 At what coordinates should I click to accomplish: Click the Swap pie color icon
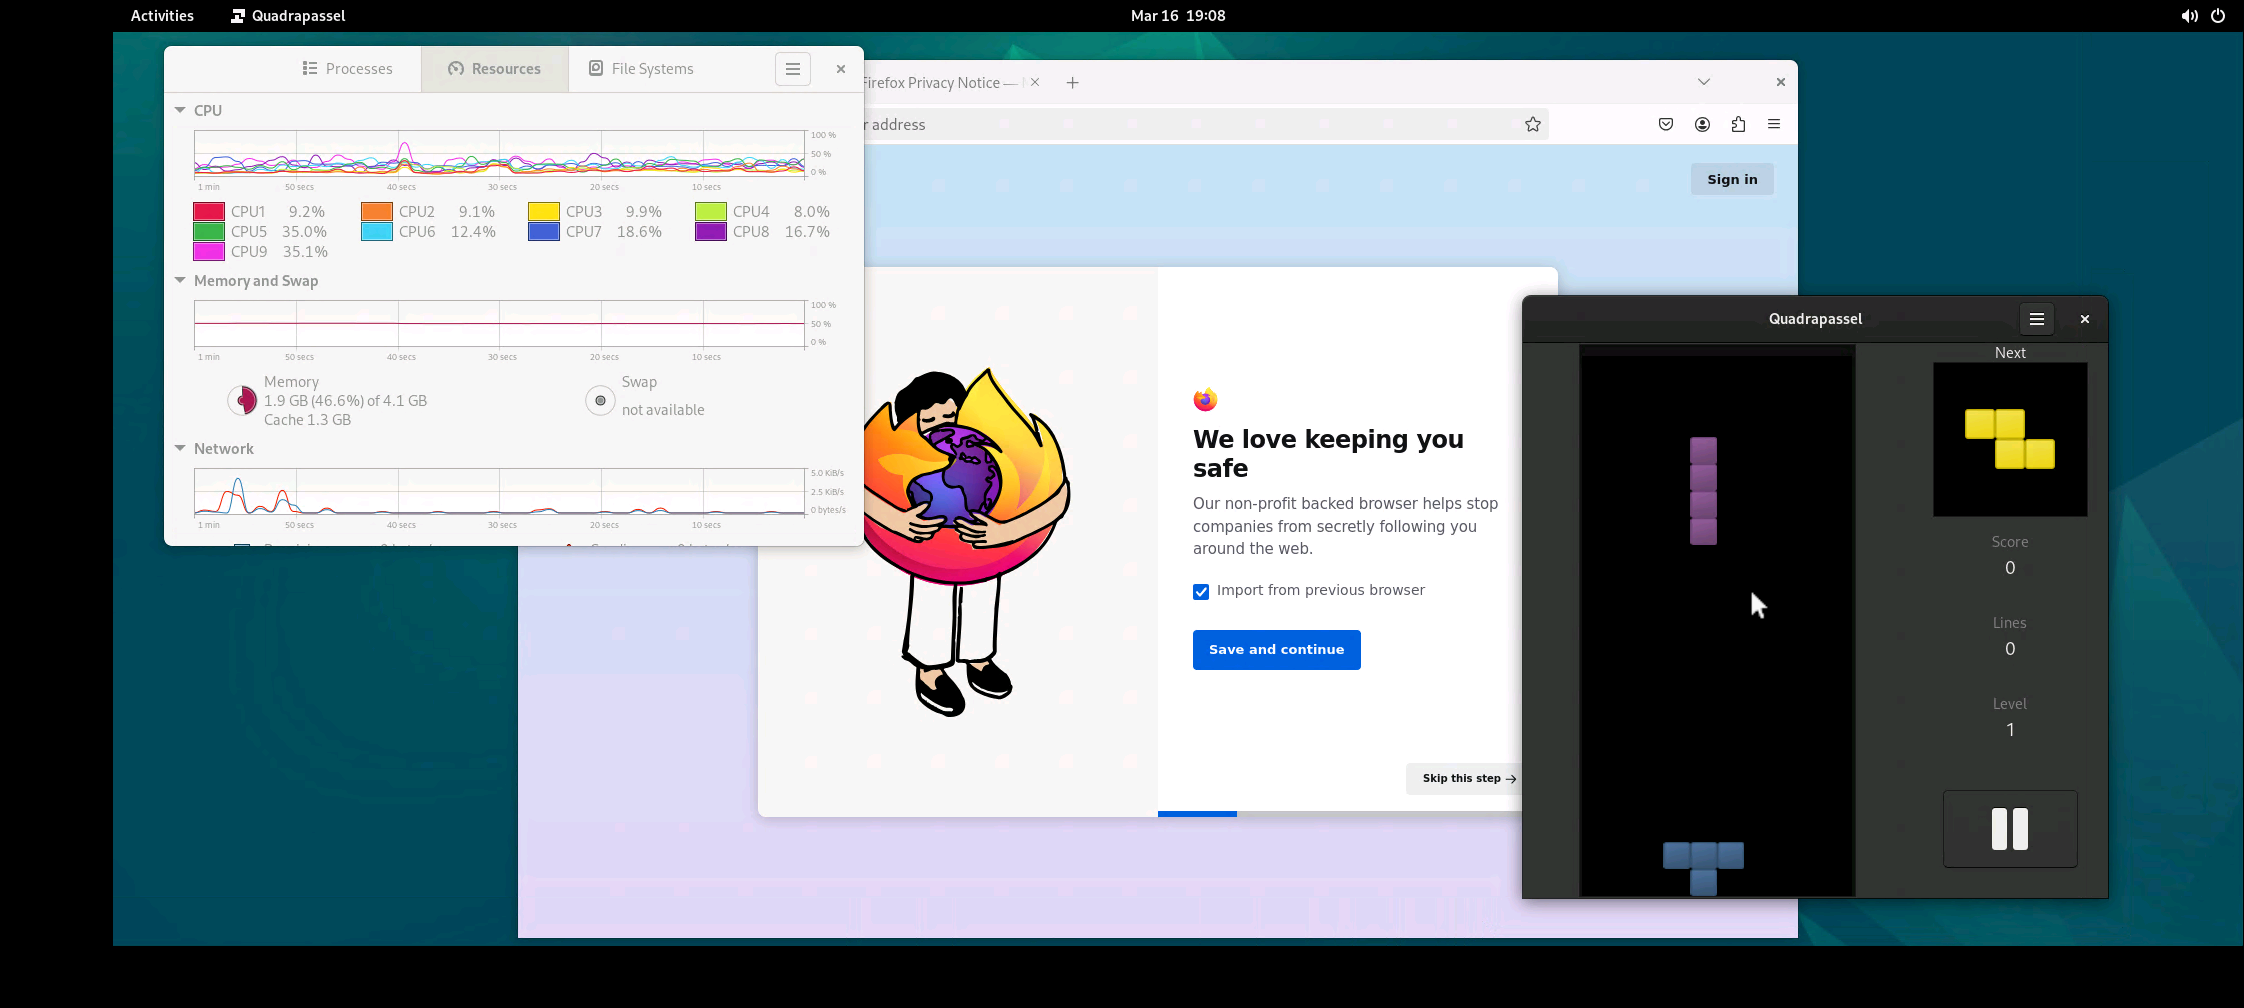(x=600, y=400)
